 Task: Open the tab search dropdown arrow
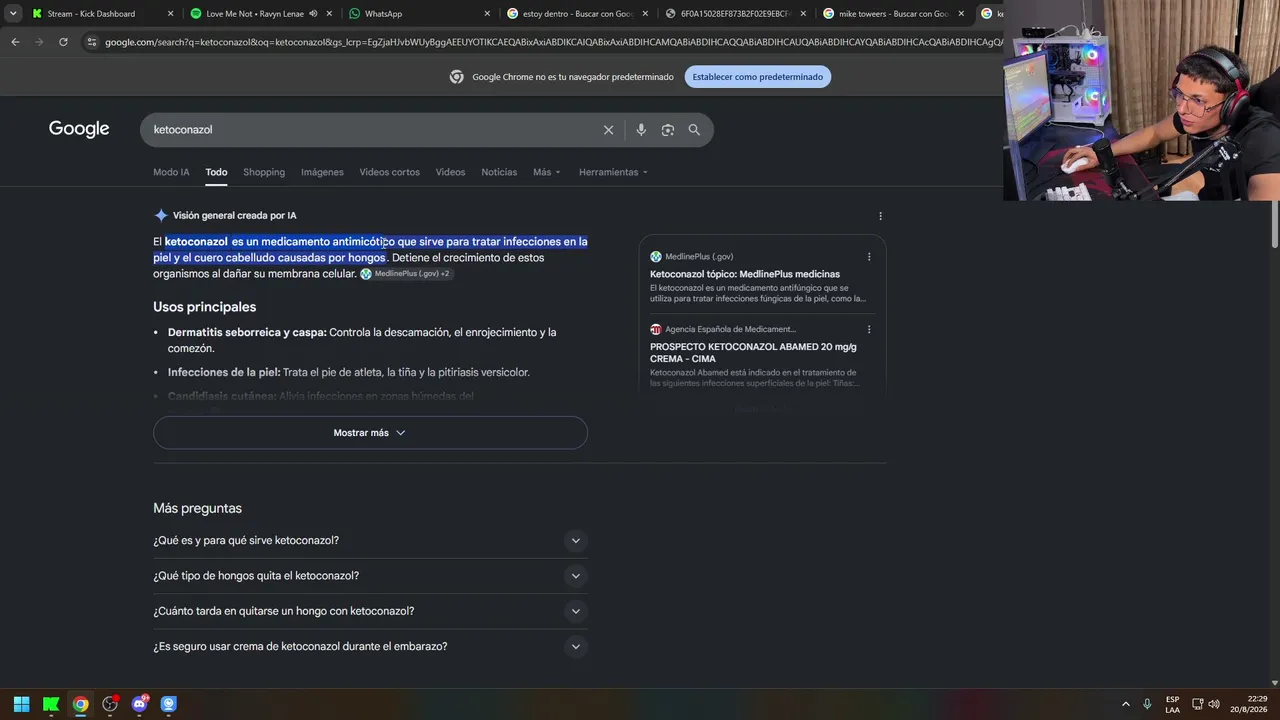point(13,14)
